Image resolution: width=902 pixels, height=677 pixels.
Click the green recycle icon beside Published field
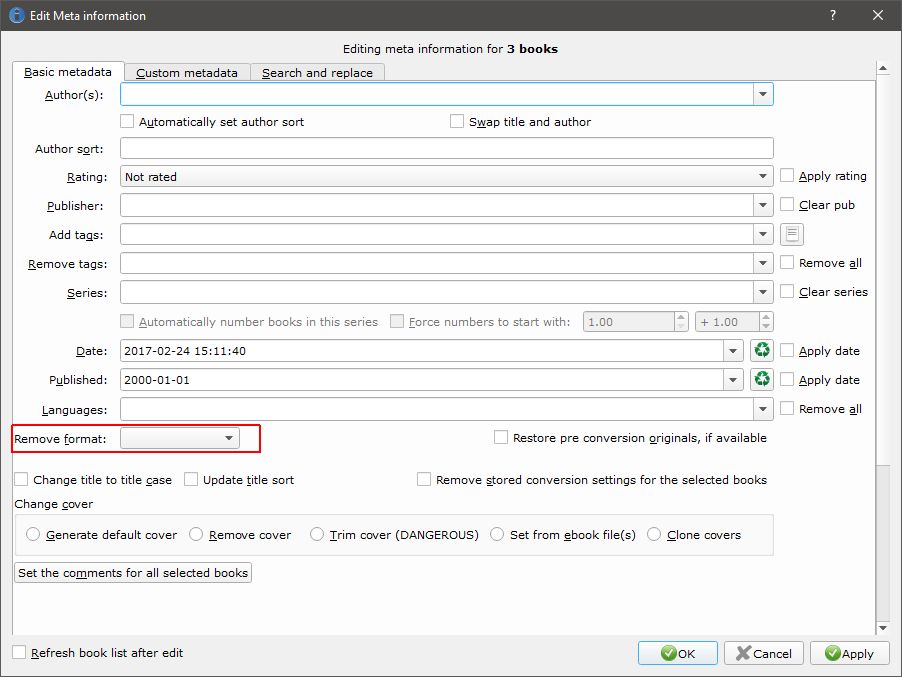(x=762, y=379)
